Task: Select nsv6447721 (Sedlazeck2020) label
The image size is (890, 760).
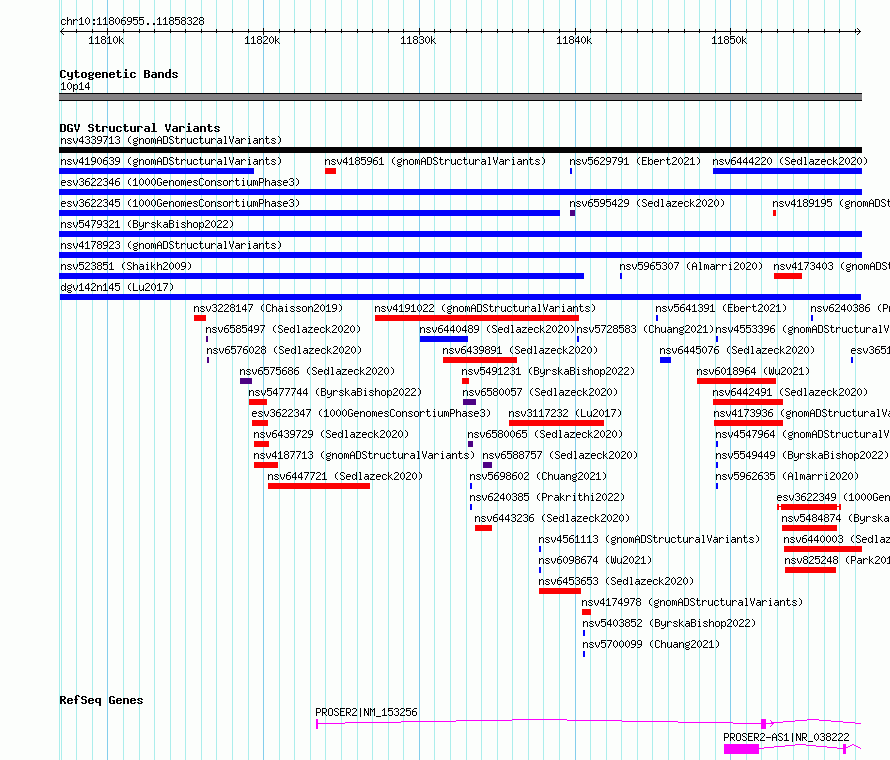Action: 345,476
